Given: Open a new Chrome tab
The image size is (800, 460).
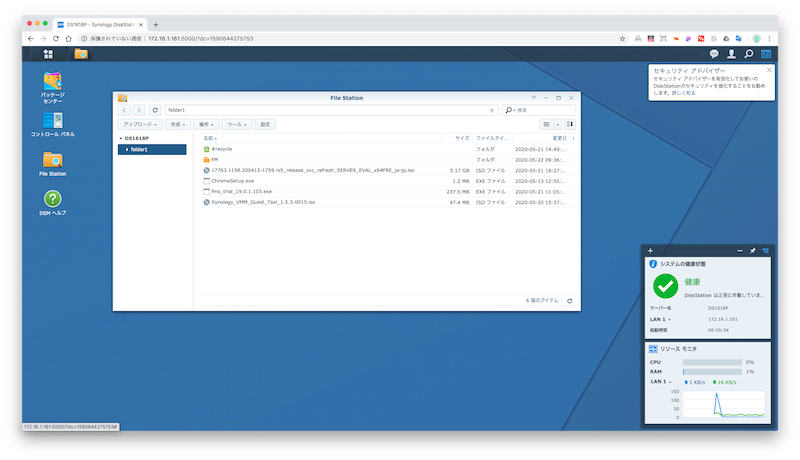Looking at the screenshot, I should (x=156, y=24).
